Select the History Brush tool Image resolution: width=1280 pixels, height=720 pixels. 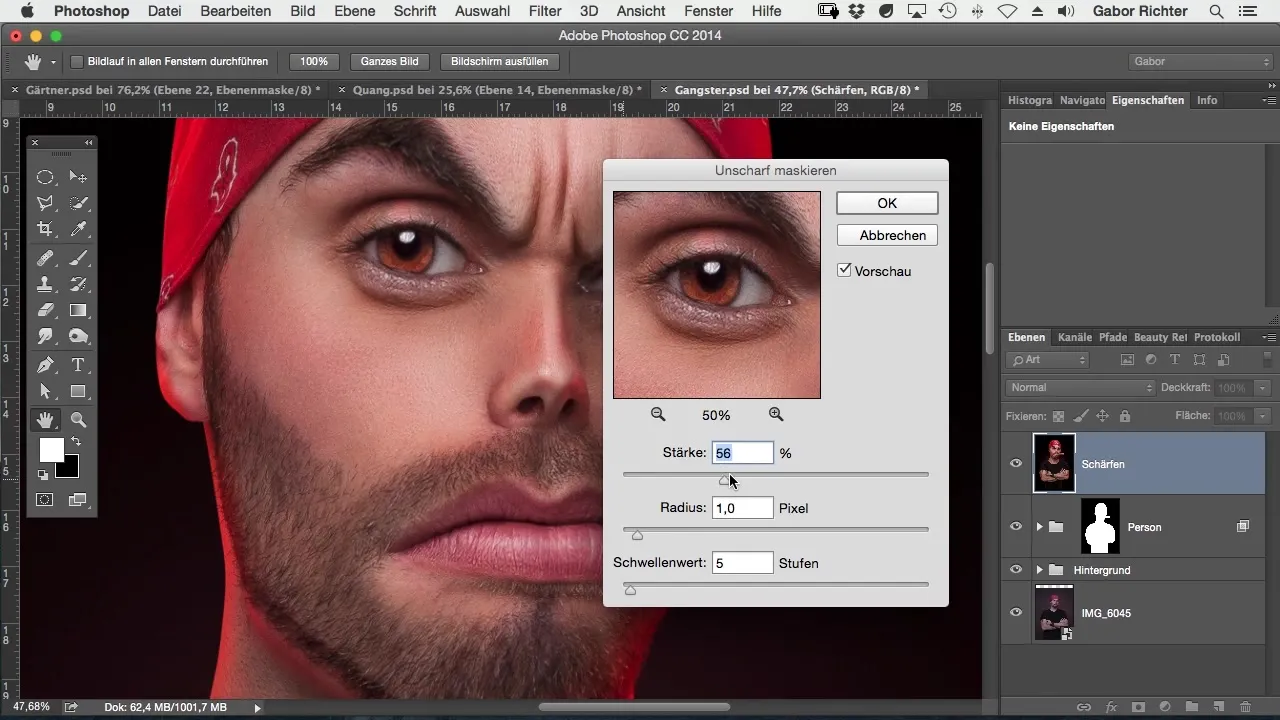point(78,284)
